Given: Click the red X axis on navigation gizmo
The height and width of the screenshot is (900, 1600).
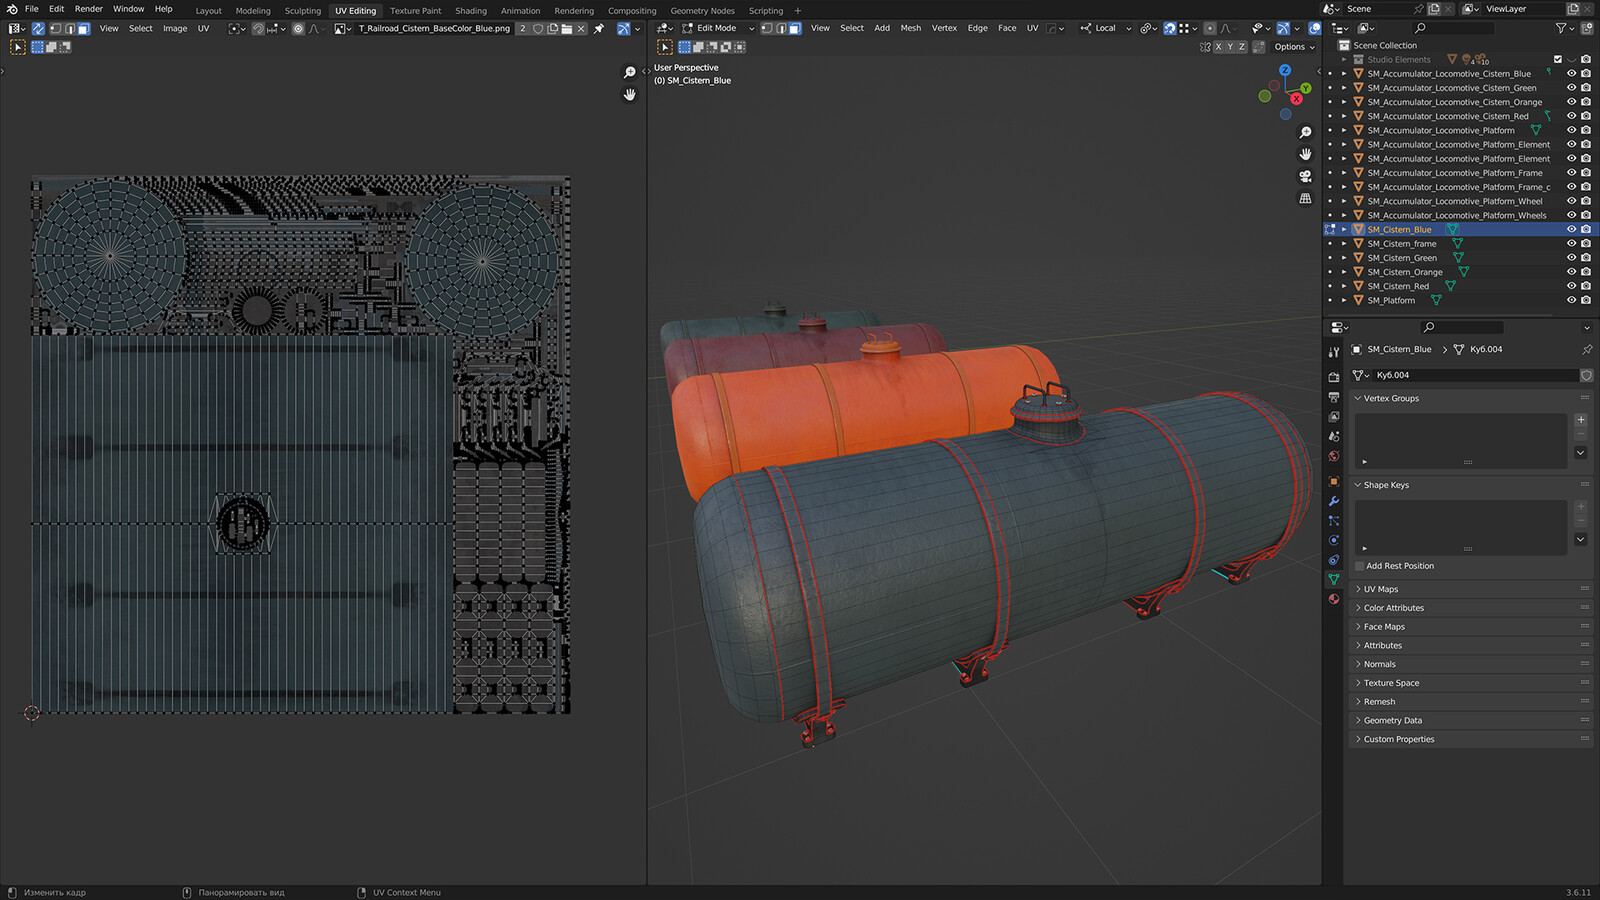Looking at the screenshot, I should point(1296,99).
